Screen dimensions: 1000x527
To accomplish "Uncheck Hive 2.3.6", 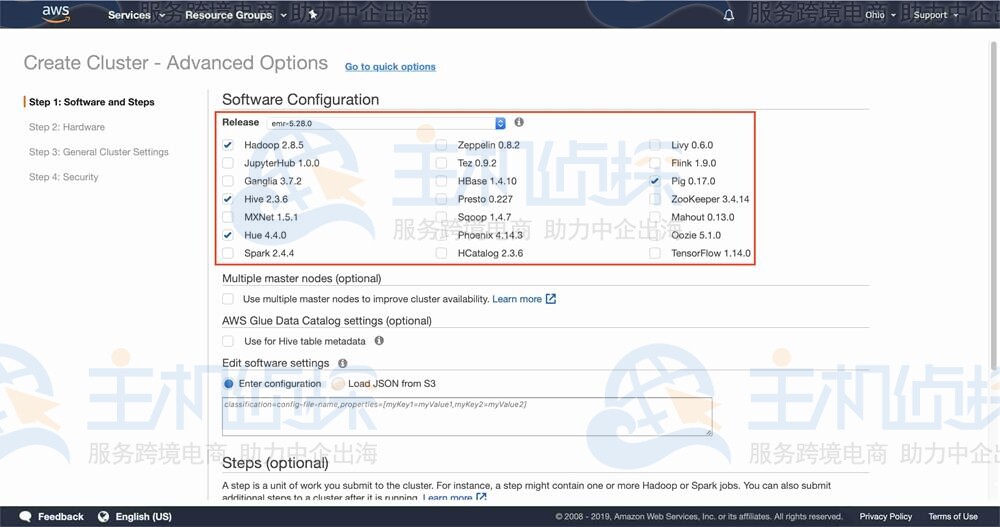I will [x=228, y=199].
